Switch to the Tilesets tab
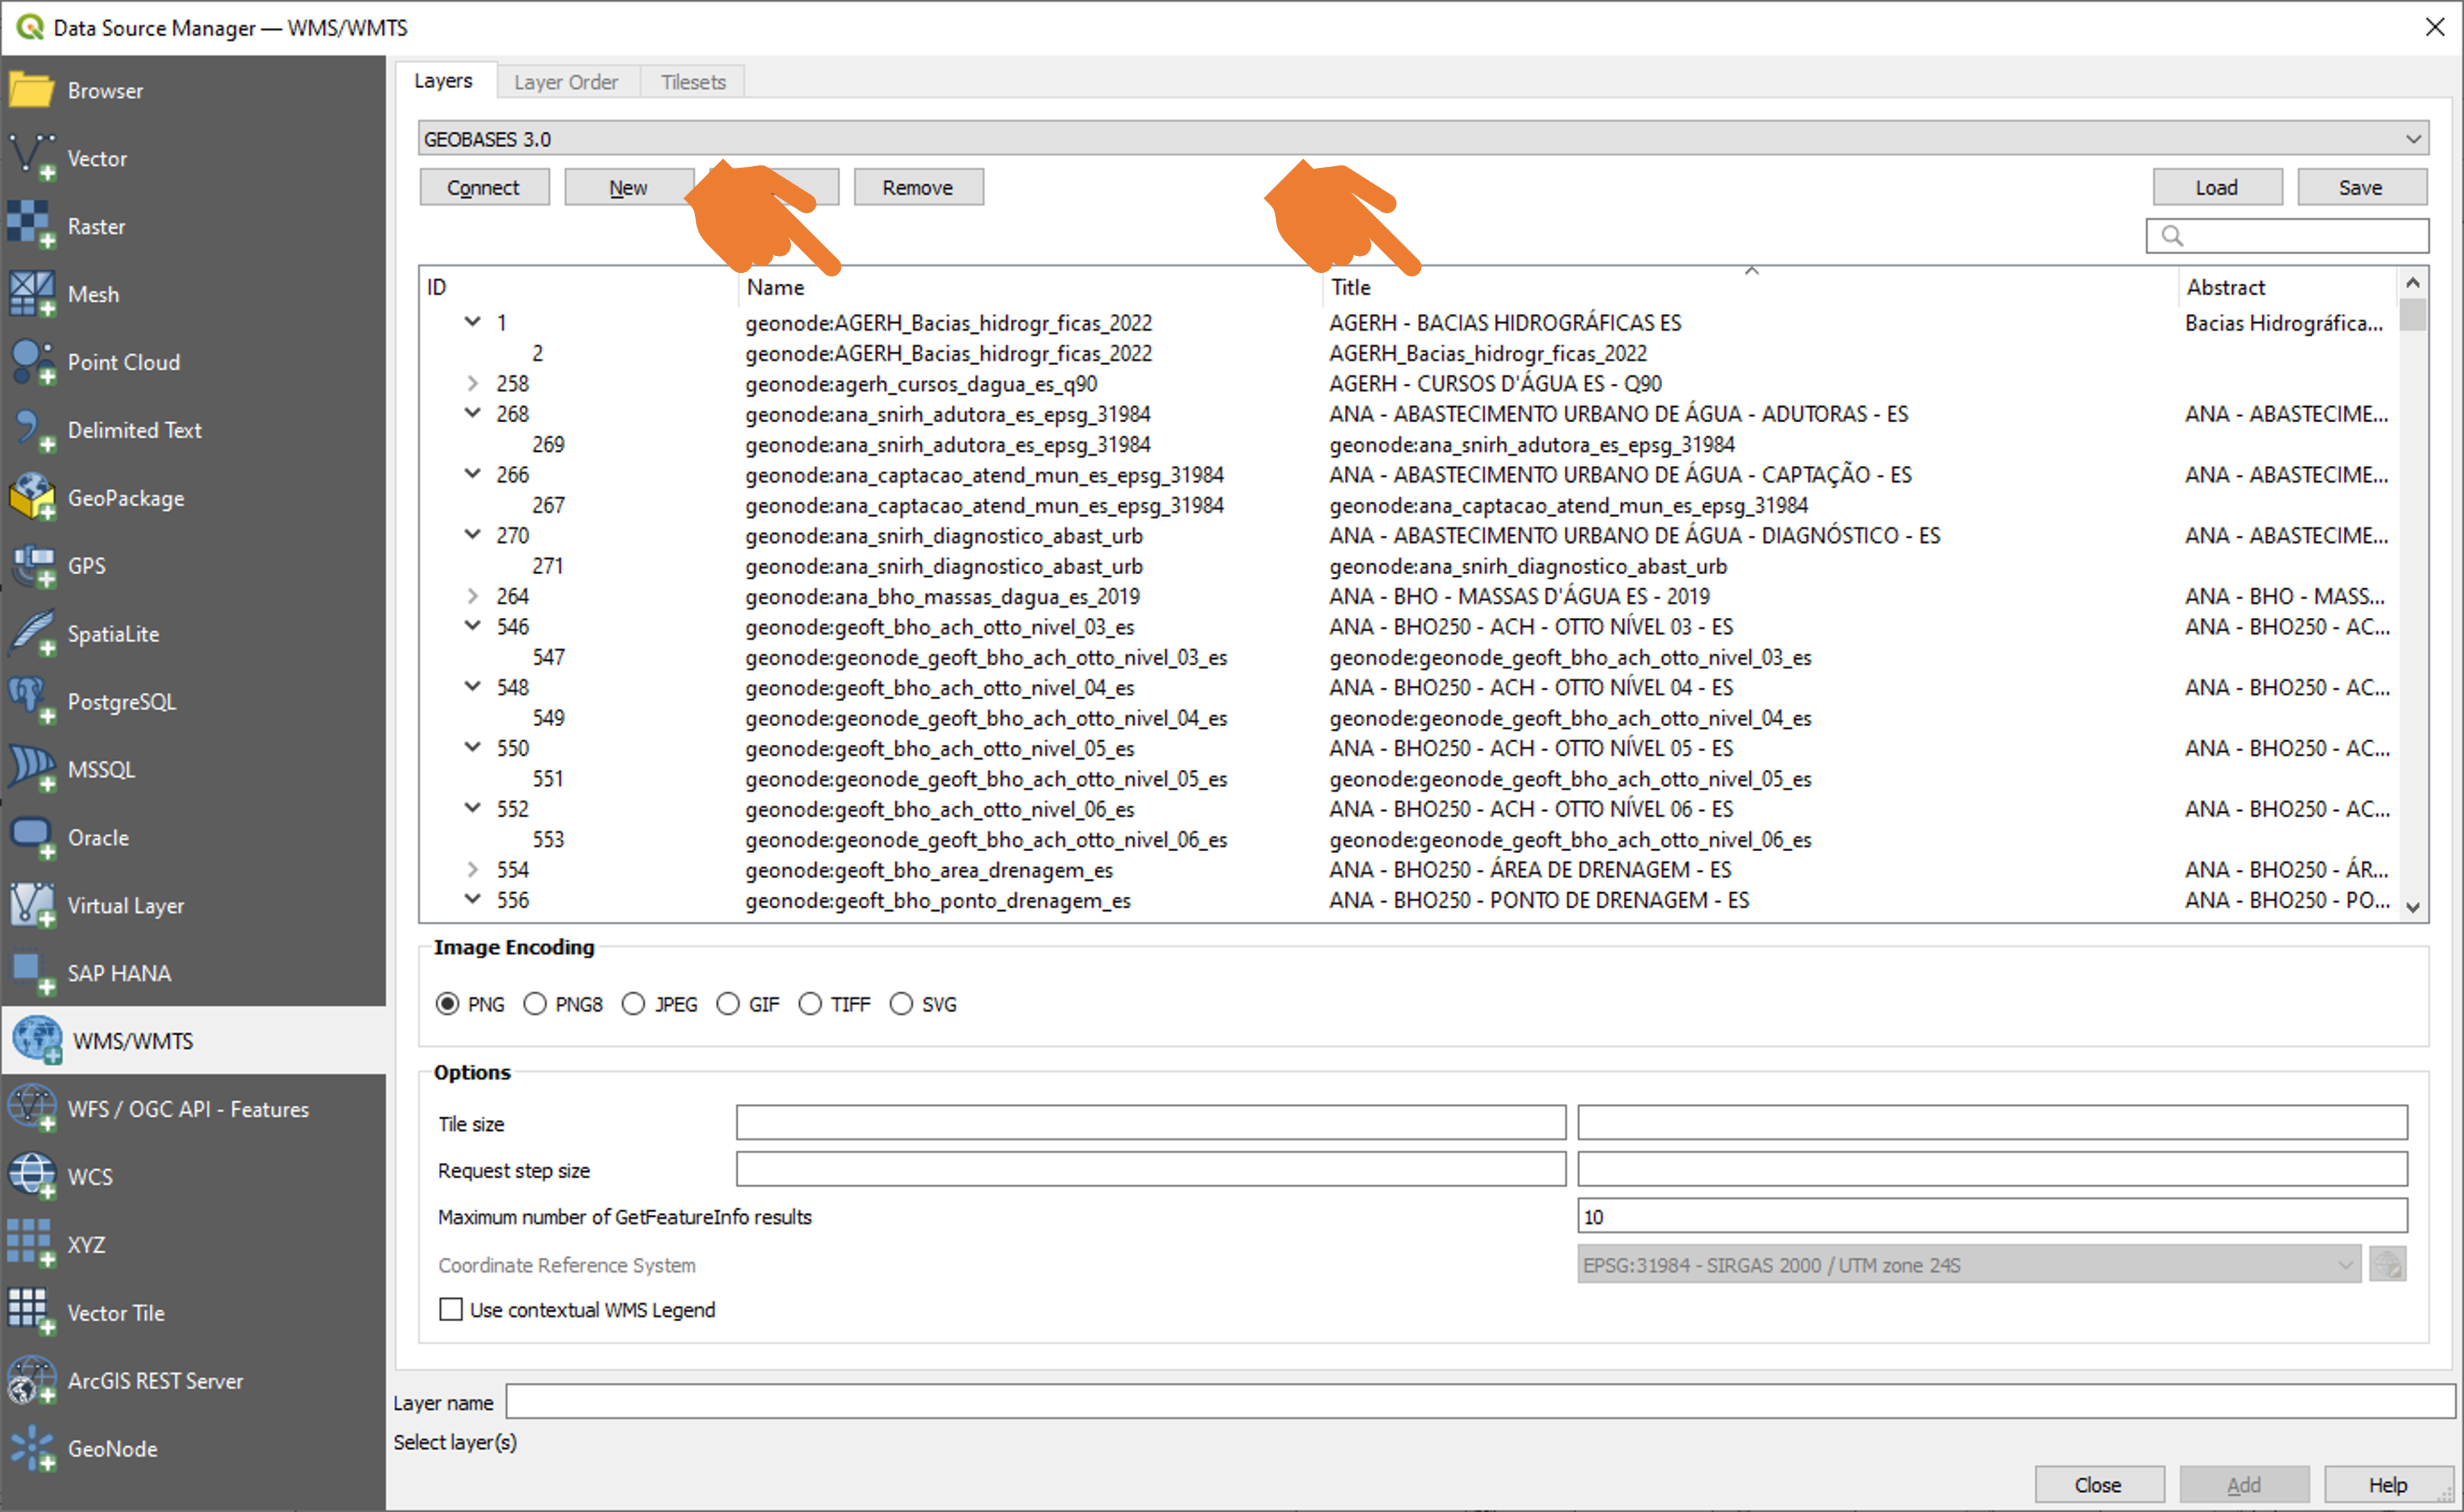 (693, 82)
